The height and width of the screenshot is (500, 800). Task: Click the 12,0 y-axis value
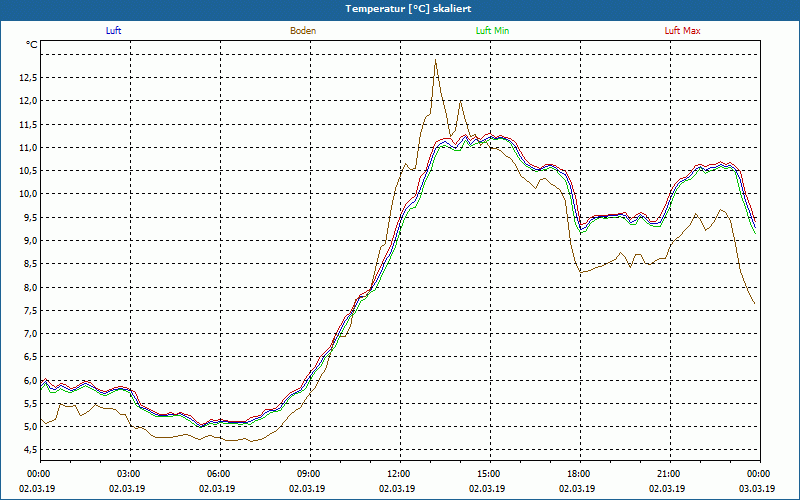click(x=28, y=101)
